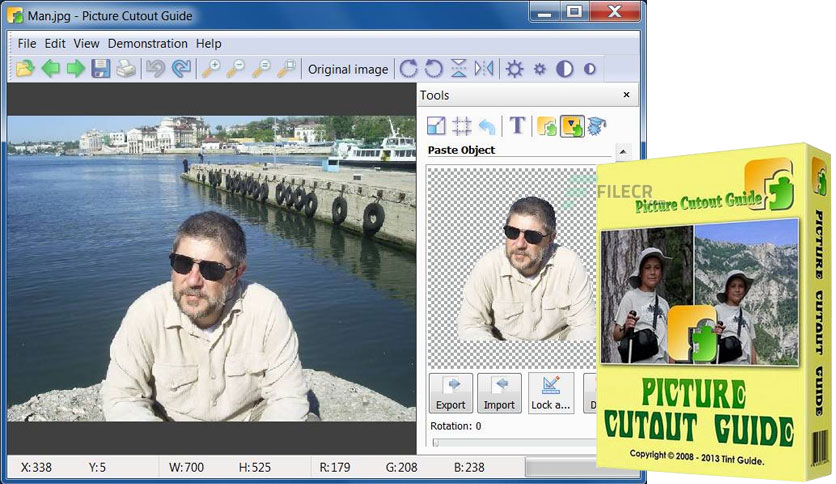Screen dimensions: 836x484
Task: Select the Resize tool in Tools panel
Action: pyautogui.click(x=437, y=126)
